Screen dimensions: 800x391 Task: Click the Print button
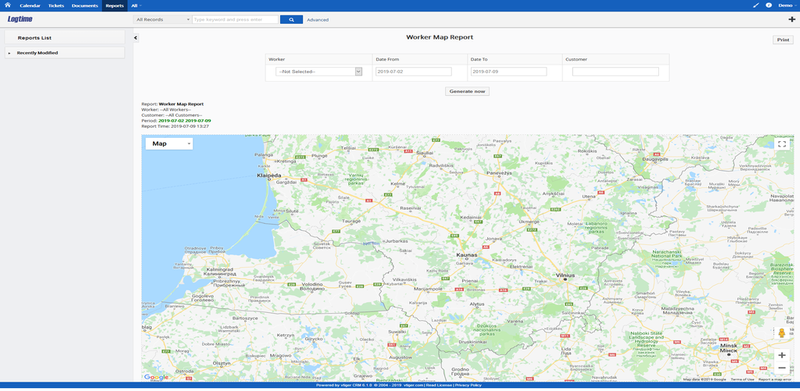click(783, 40)
